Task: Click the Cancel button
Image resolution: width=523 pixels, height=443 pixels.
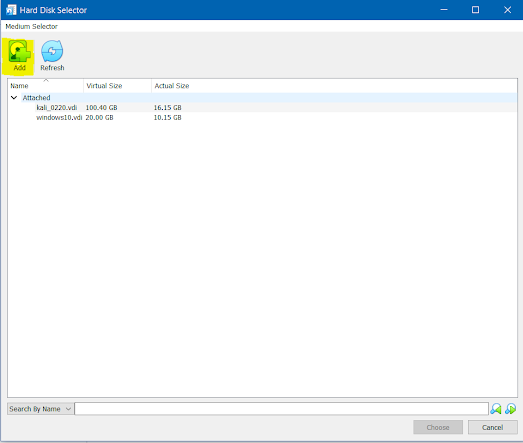Action: tap(493, 427)
